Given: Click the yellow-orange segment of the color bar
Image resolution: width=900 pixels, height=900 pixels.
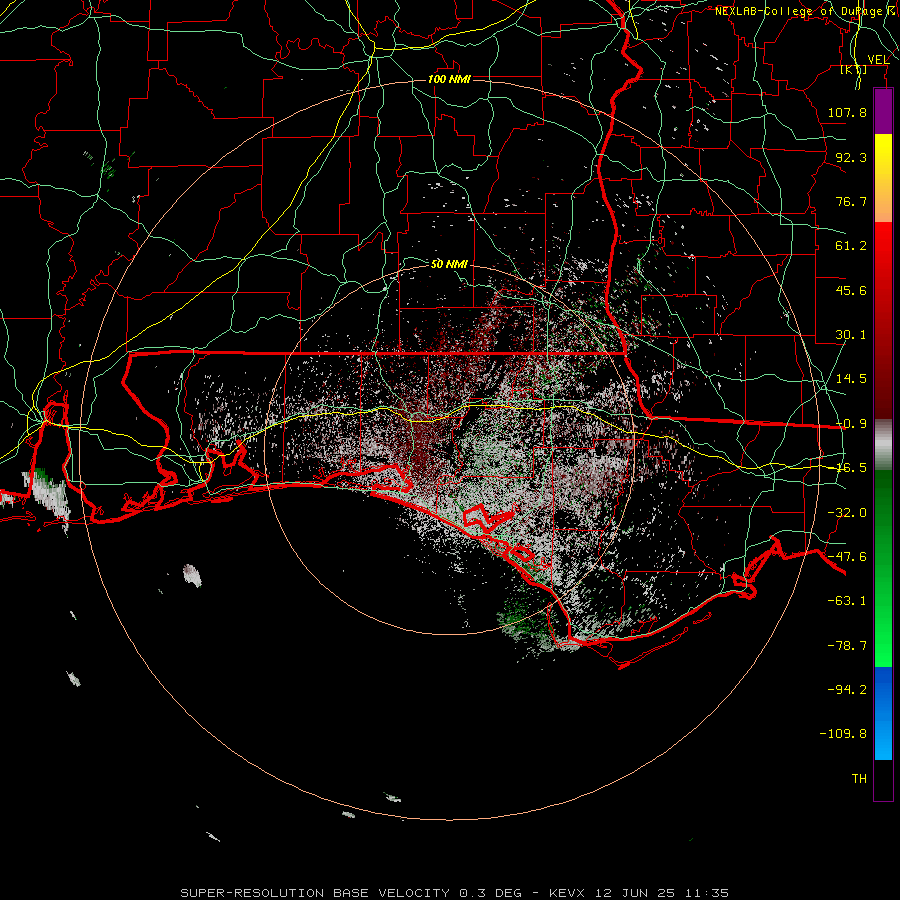Looking at the screenshot, I should (x=883, y=178).
